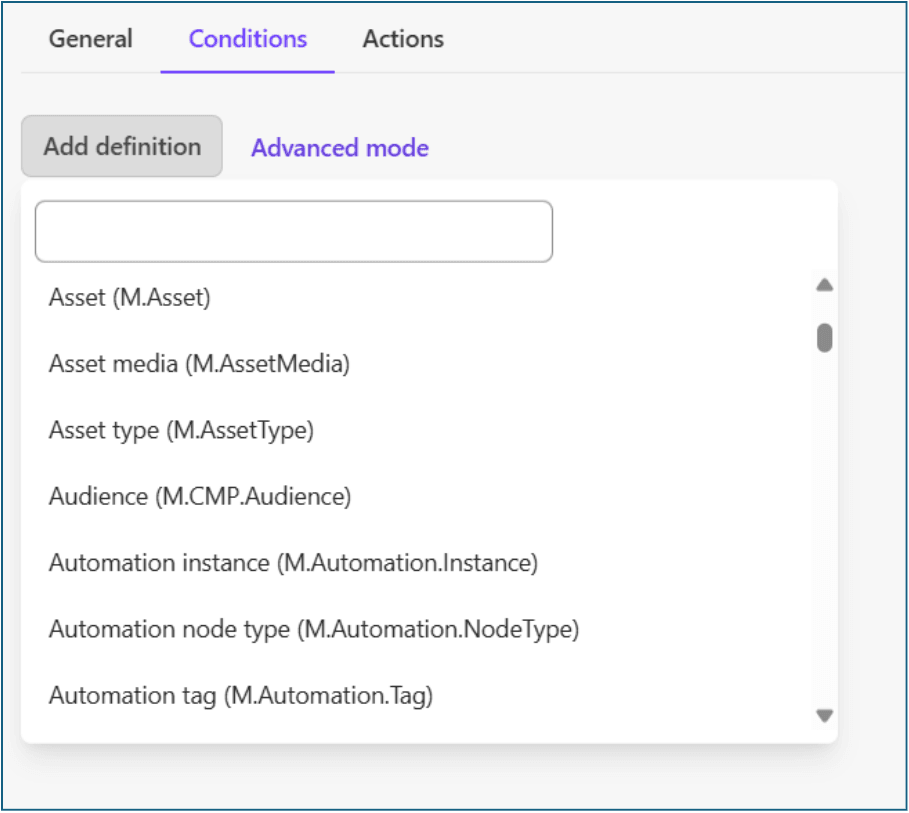Click the Add definition button
Viewport: 909px width, 813px height.
point(122,146)
